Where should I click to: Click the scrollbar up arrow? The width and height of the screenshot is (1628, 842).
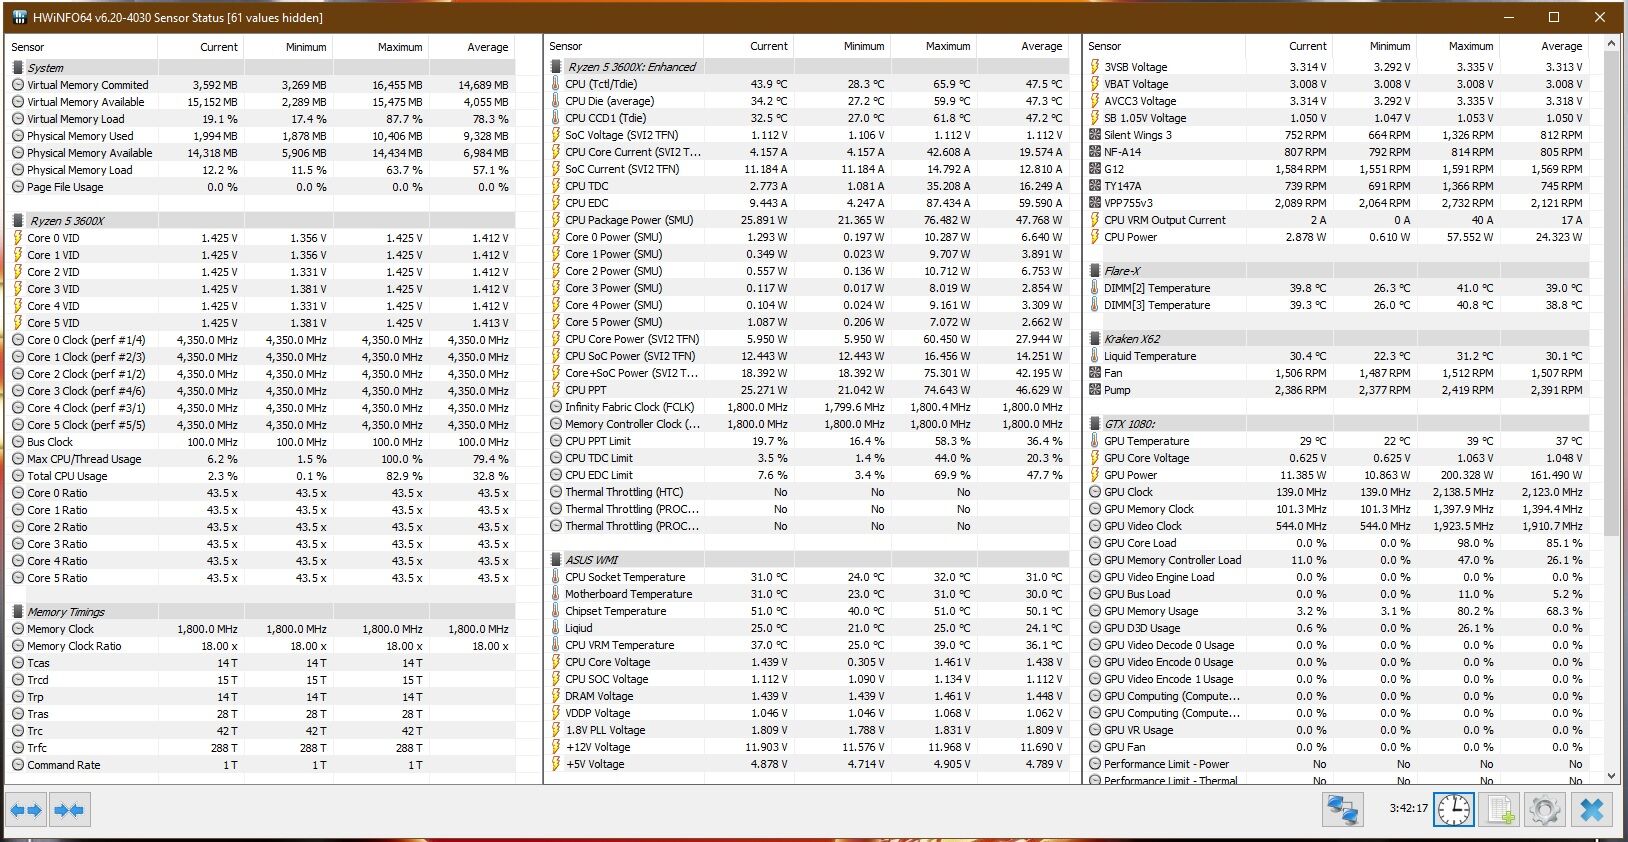tap(1611, 45)
